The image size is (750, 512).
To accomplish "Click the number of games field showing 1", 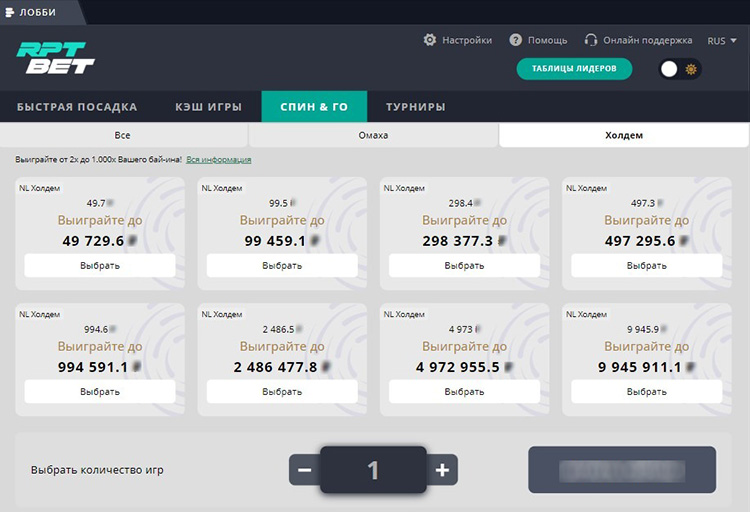I will (x=373, y=470).
